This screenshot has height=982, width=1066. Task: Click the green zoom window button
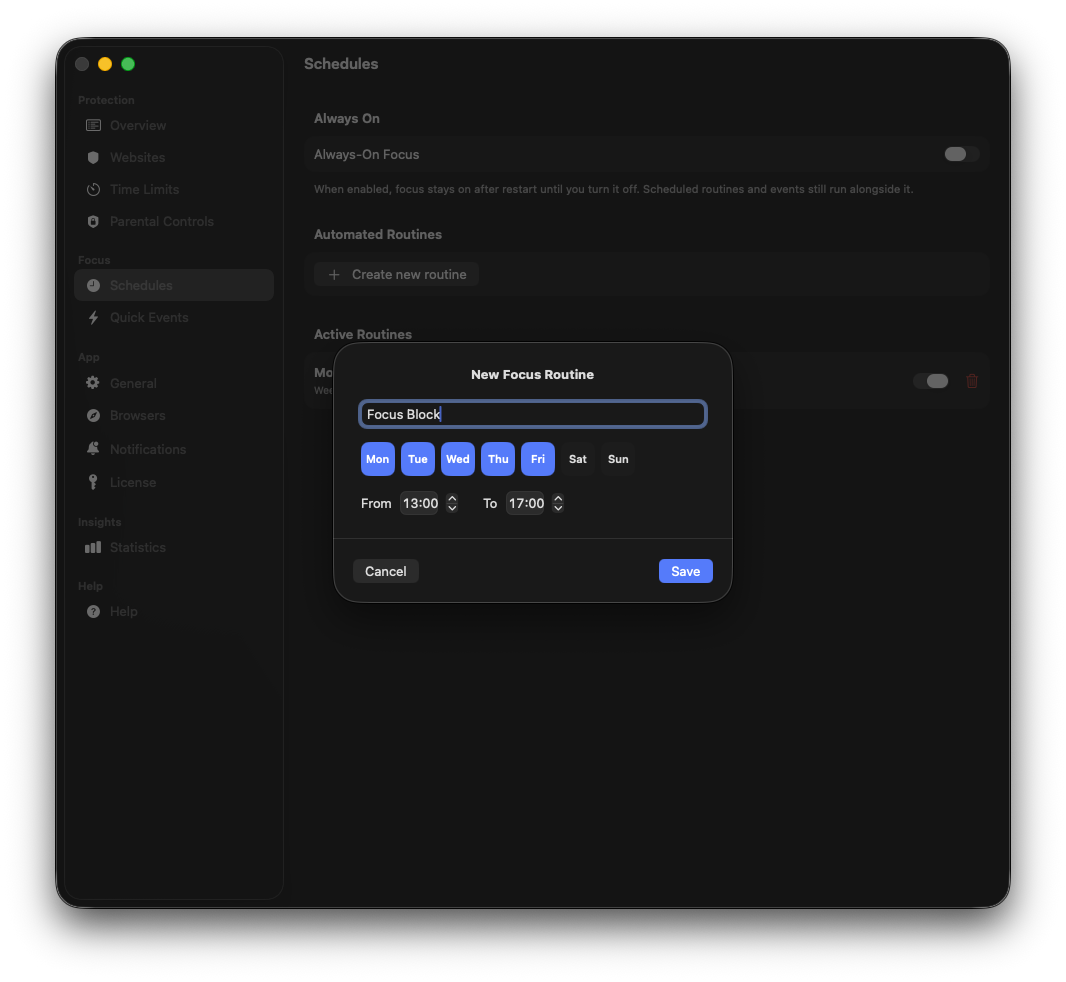128,64
